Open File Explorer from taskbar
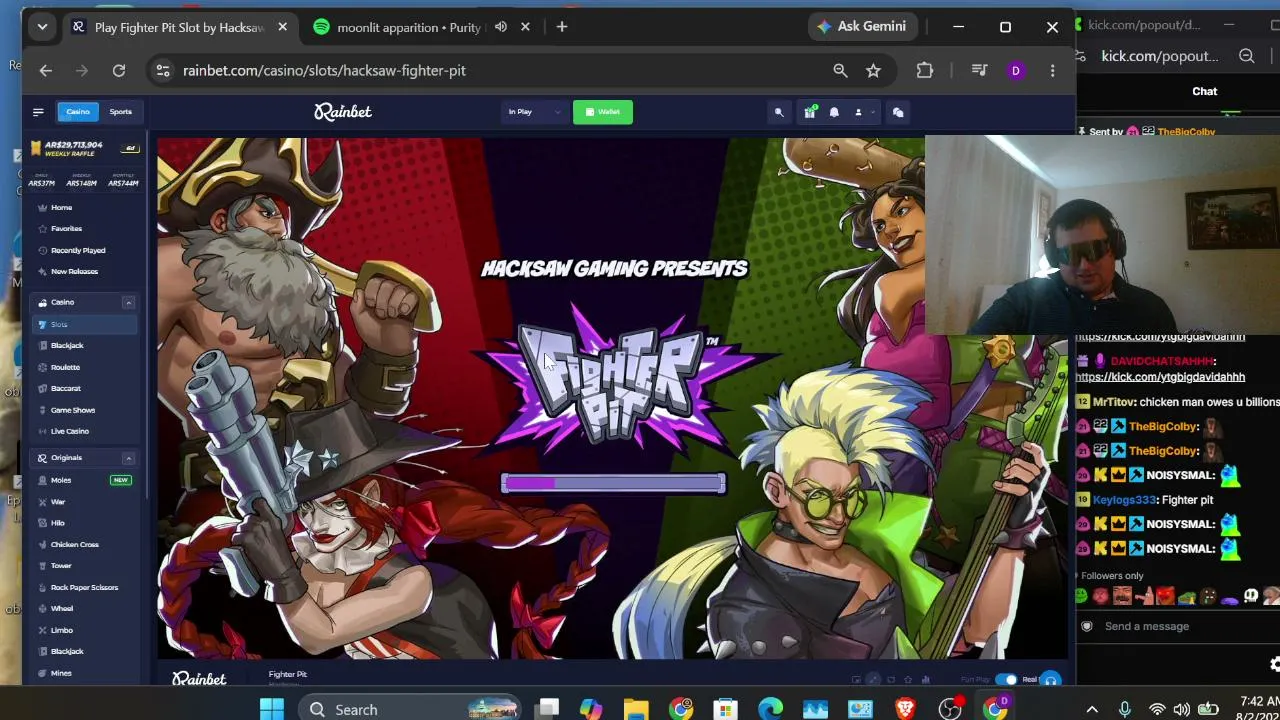This screenshot has height=720, width=1280. 636,709
